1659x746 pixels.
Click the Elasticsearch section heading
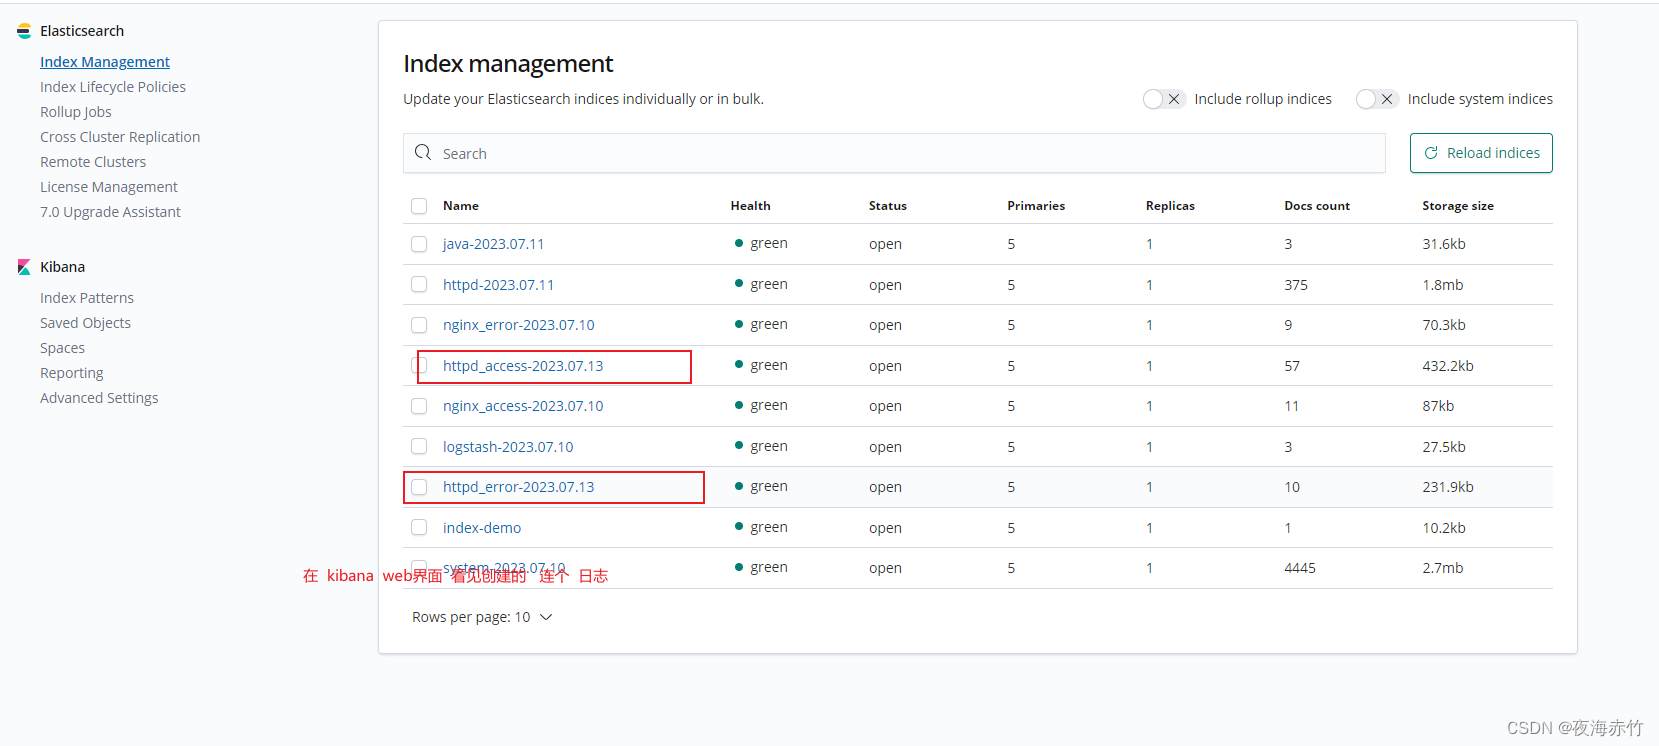pyautogui.click(x=82, y=31)
